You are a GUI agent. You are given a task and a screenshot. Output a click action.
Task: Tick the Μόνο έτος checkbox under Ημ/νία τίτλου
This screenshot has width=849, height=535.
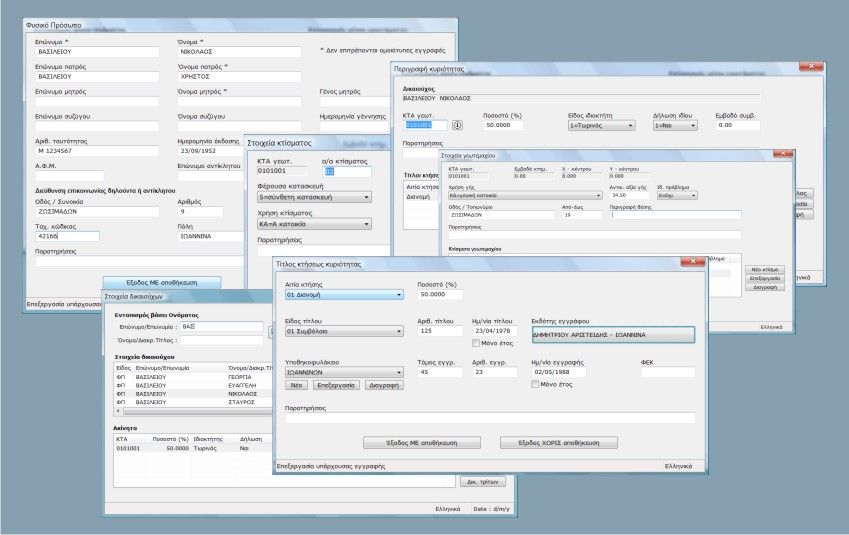click(477, 343)
